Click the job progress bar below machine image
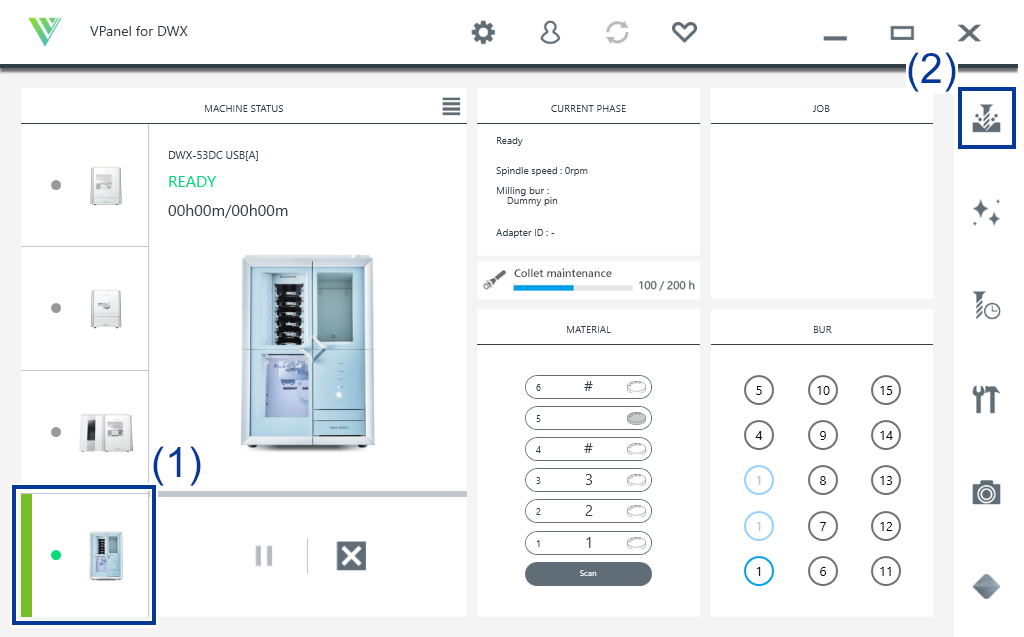The height and width of the screenshot is (637, 1024). pos(312,494)
